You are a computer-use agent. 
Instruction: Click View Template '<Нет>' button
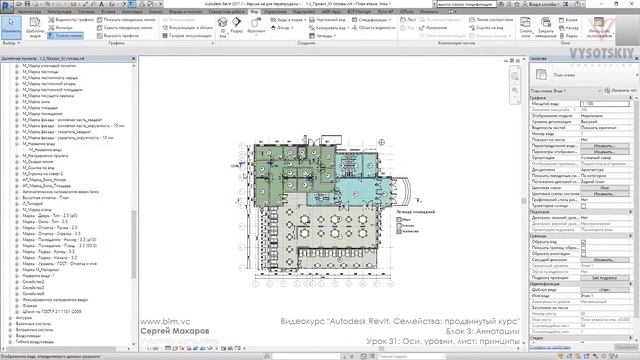[604, 290]
